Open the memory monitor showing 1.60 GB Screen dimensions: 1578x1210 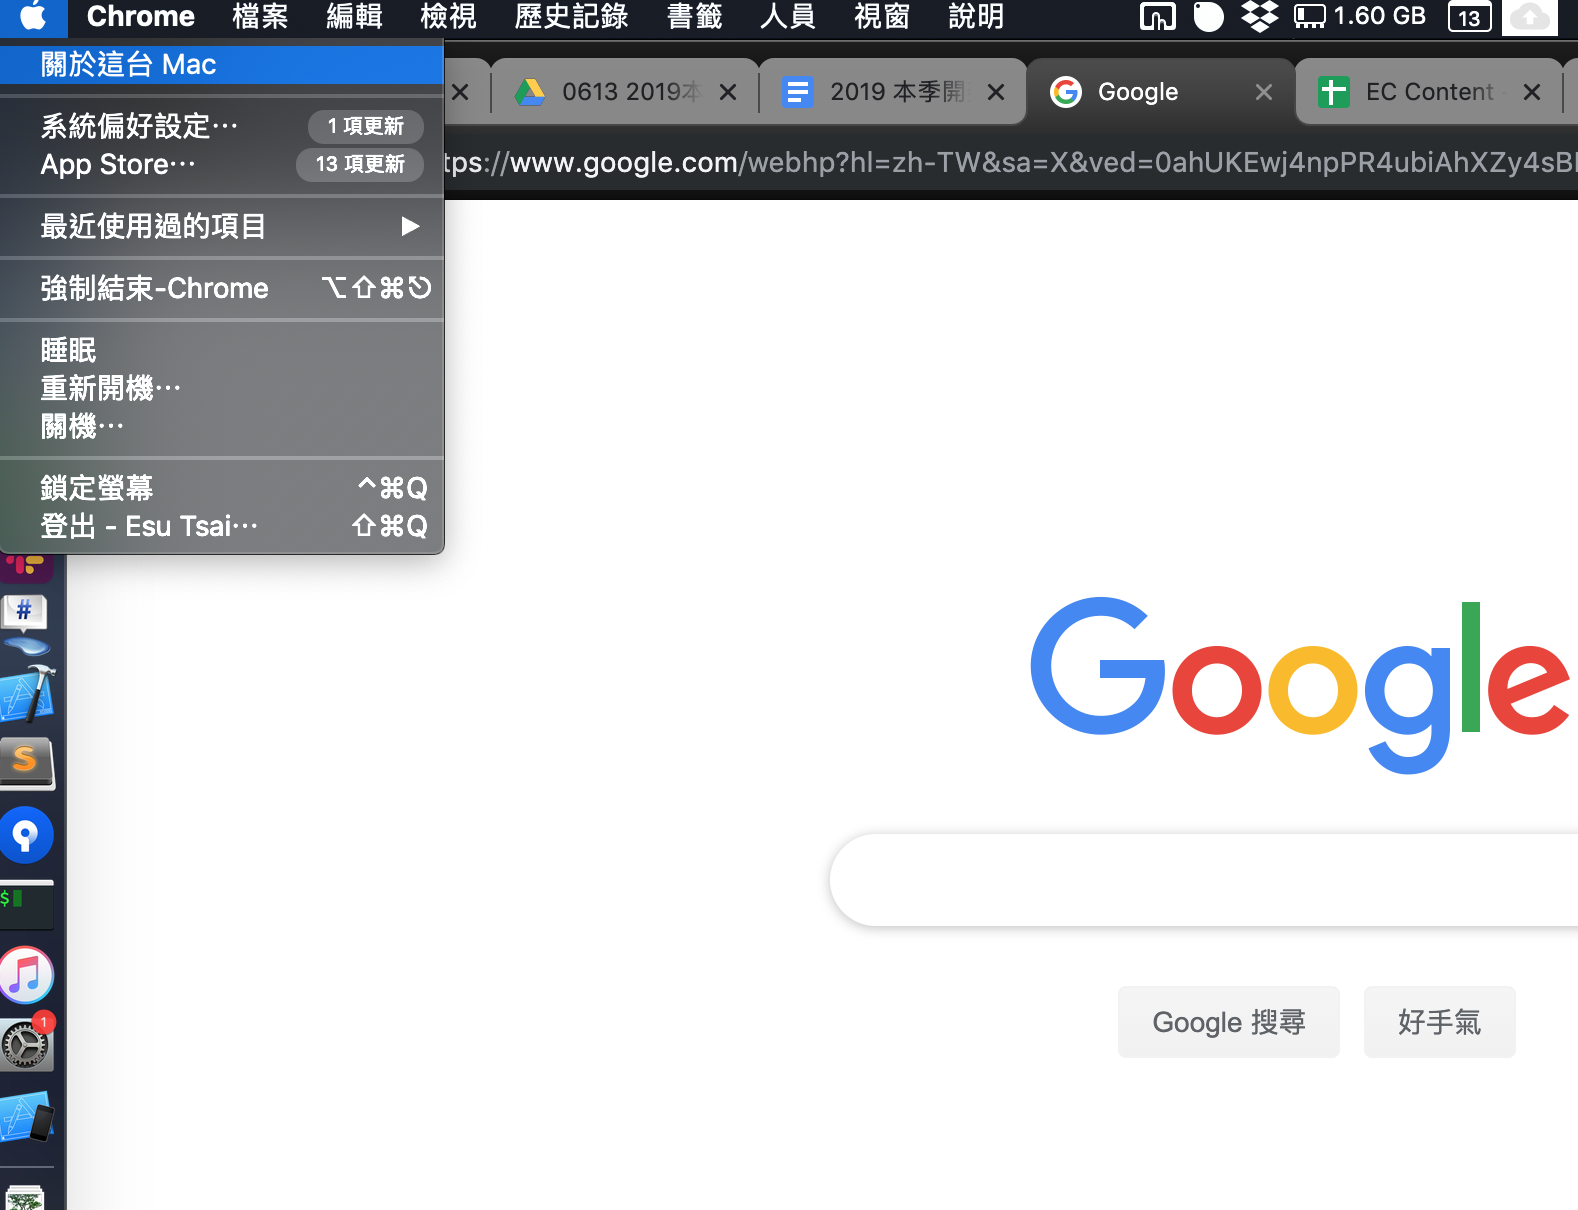tap(1360, 16)
